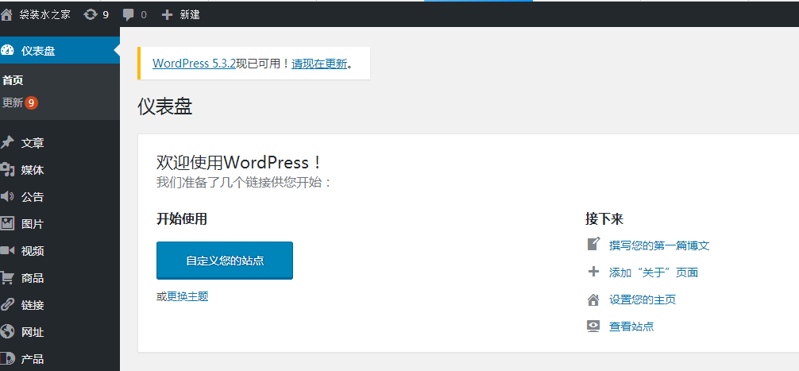Open the 仪表盘 sidebar menu
The height and width of the screenshot is (371, 799).
tap(60, 50)
